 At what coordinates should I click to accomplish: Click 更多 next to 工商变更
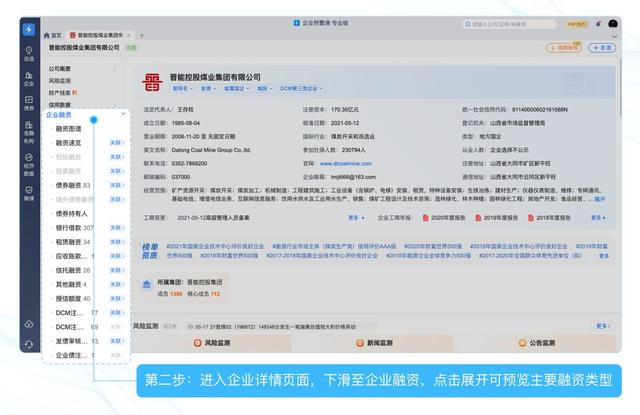click(x=356, y=218)
